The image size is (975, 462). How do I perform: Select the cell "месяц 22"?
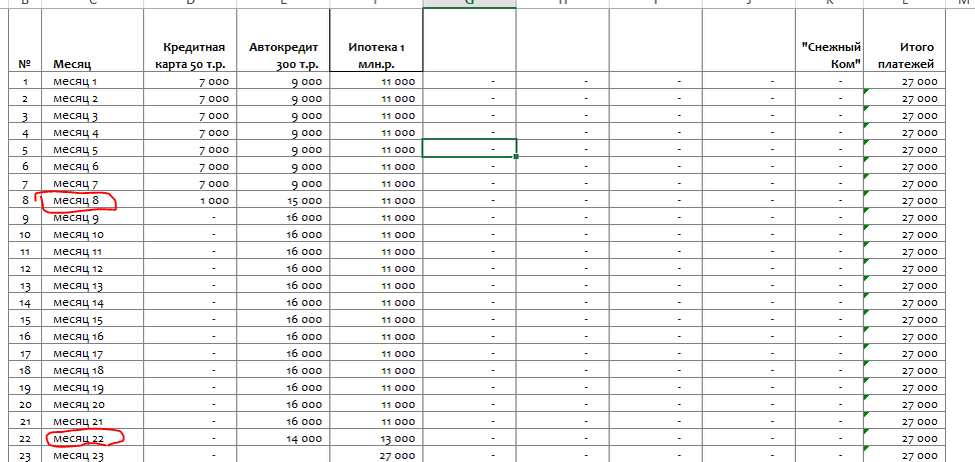[92, 438]
